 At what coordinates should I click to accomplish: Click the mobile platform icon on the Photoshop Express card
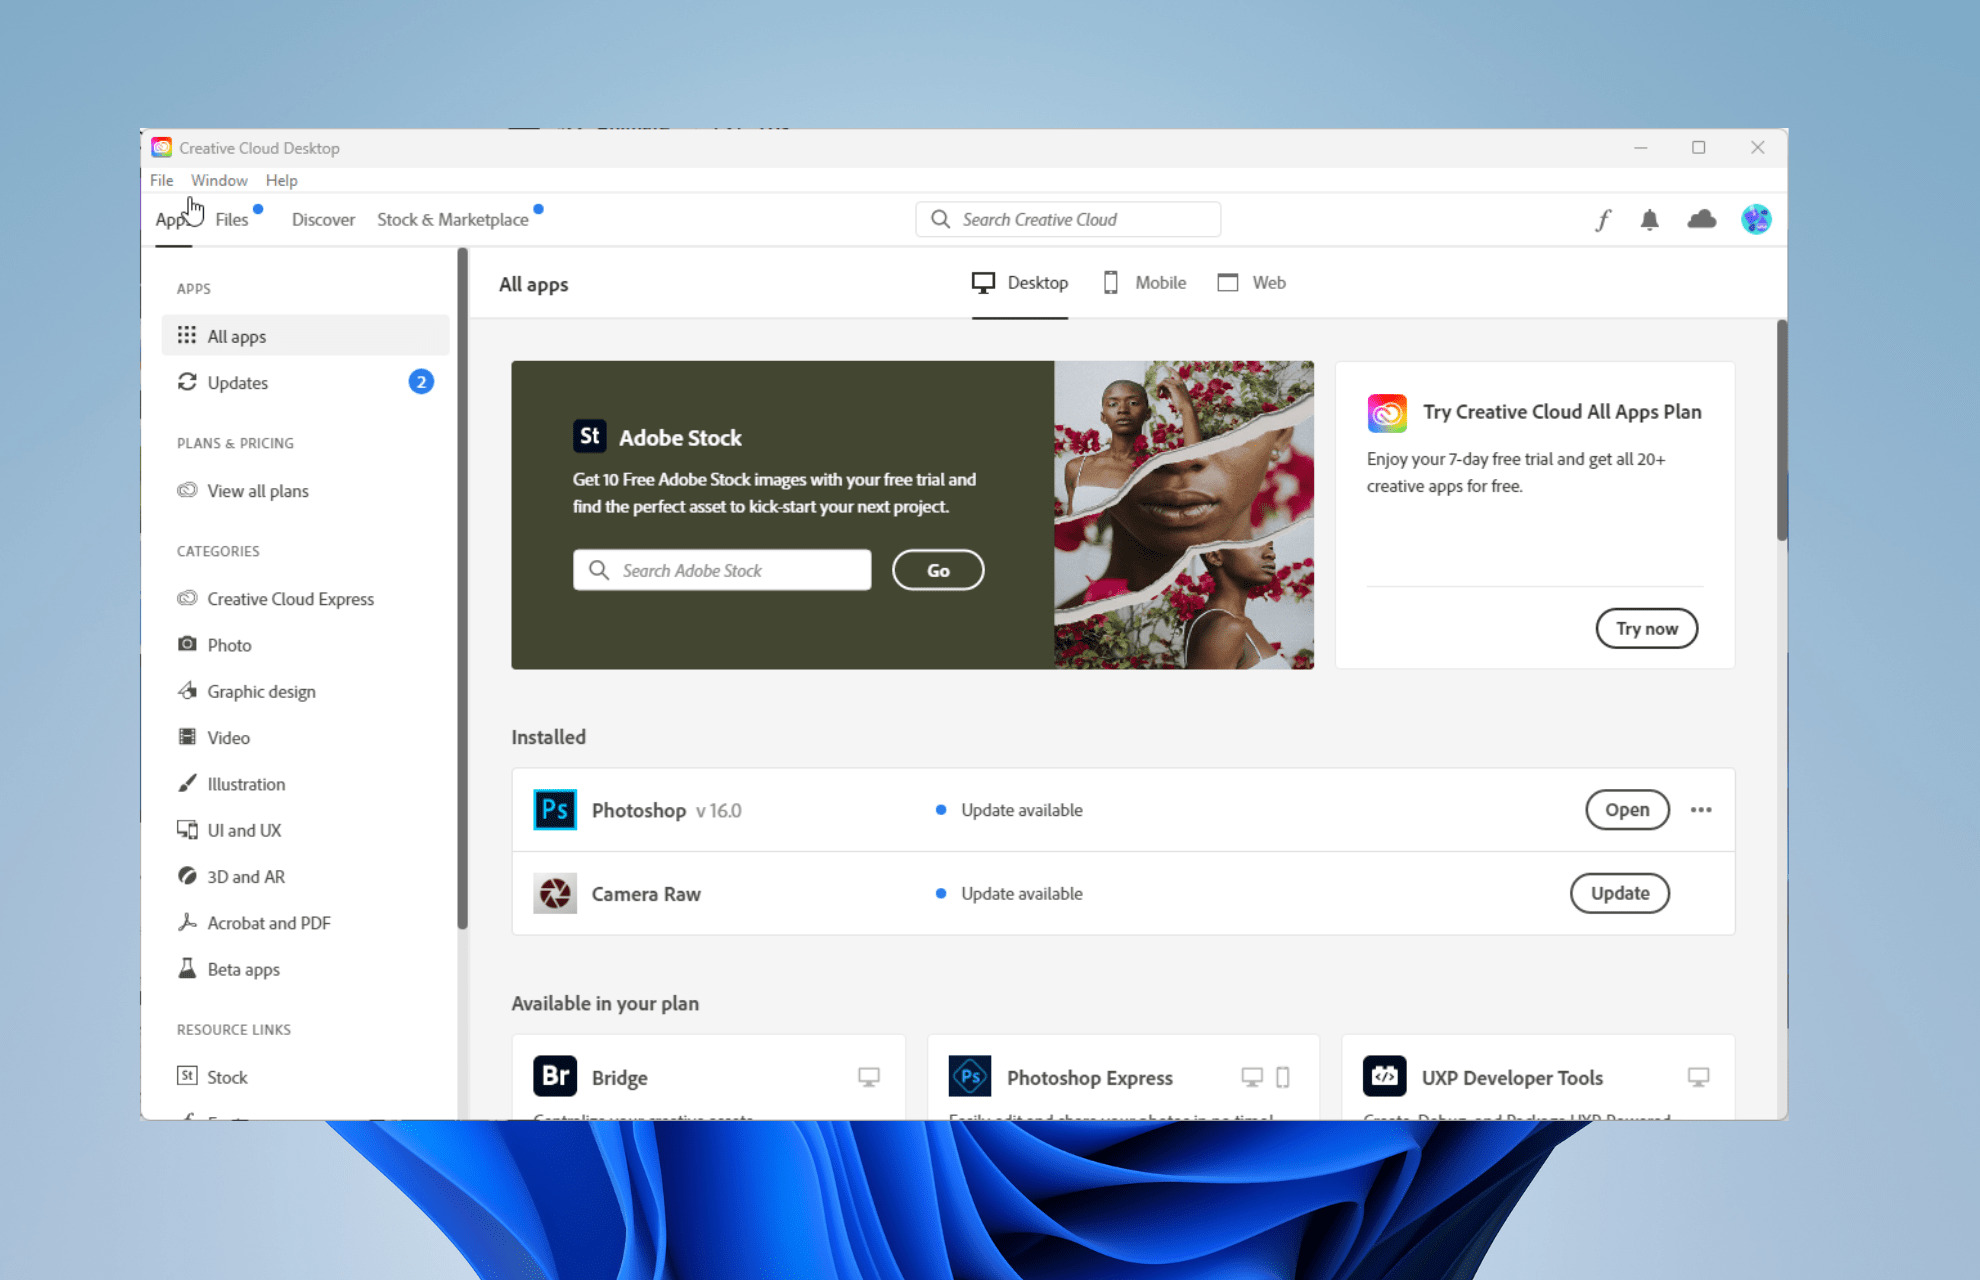click(1283, 1077)
